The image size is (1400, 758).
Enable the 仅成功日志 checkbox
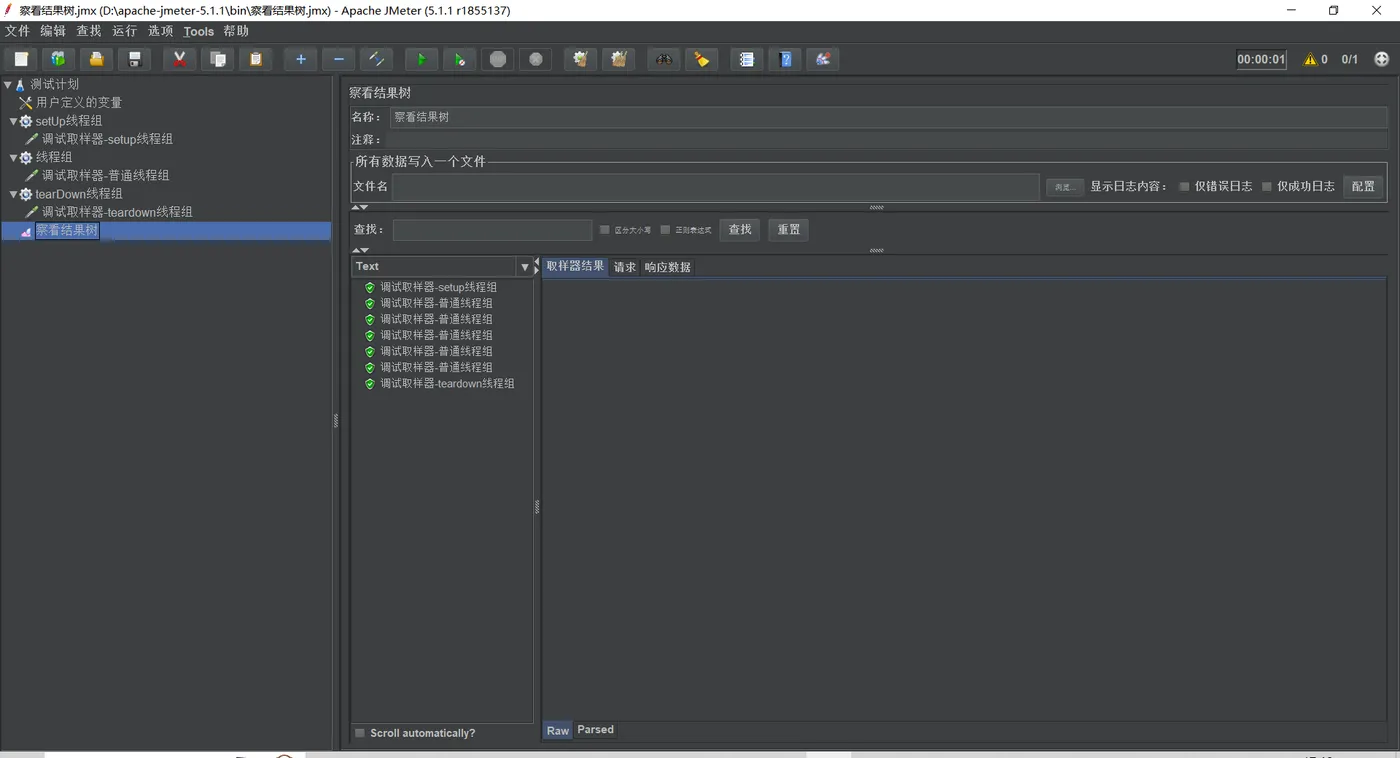tap(1267, 186)
